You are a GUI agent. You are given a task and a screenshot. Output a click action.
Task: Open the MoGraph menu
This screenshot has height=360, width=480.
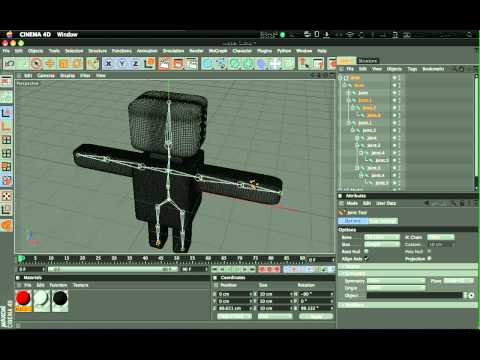coord(218,51)
